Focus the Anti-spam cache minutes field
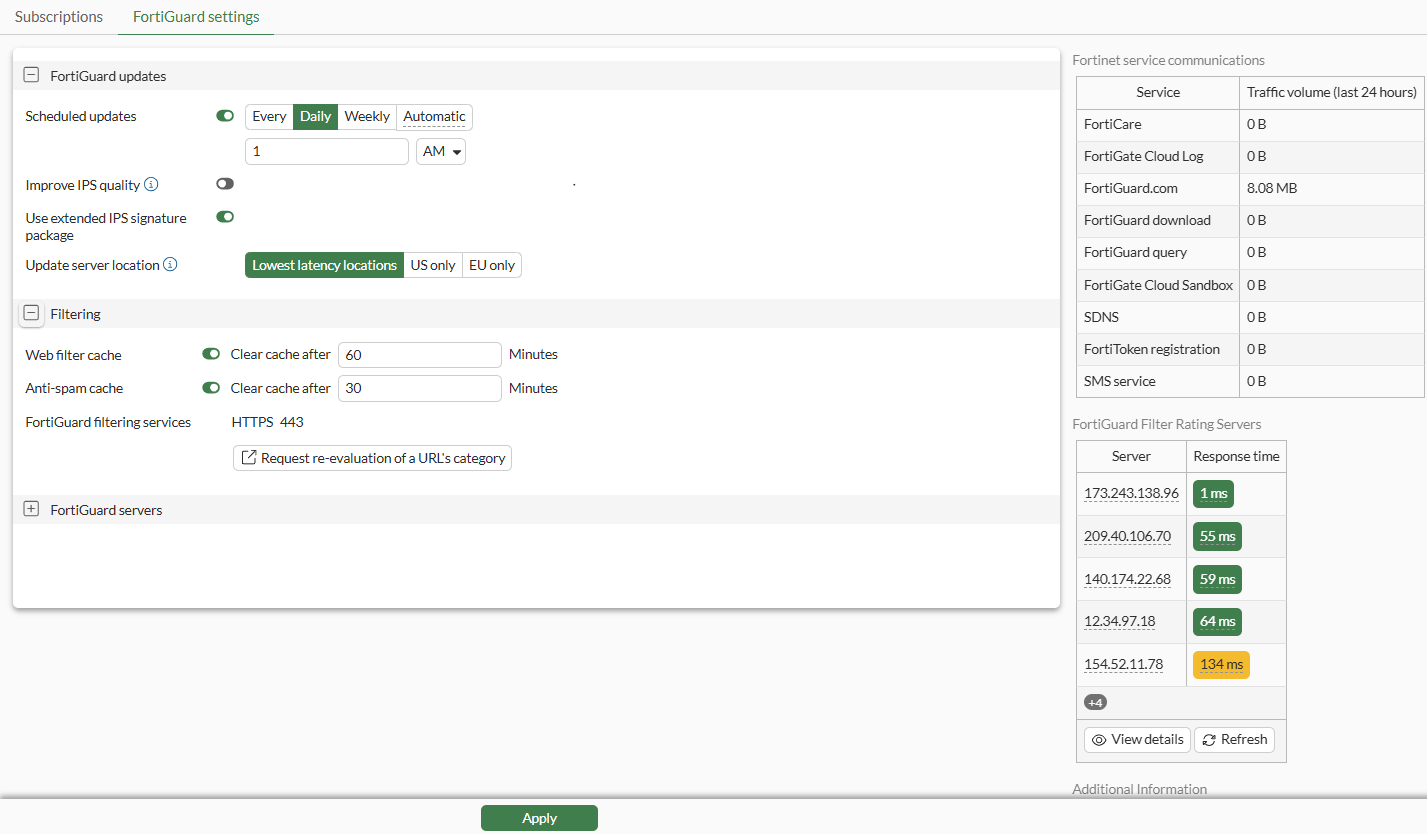The height and width of the screenshot is (834, 1427). (420, 388)
